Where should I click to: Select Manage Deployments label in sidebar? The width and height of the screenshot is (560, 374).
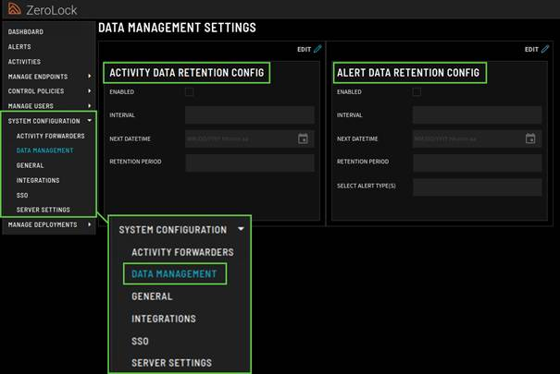click(42, 225)
